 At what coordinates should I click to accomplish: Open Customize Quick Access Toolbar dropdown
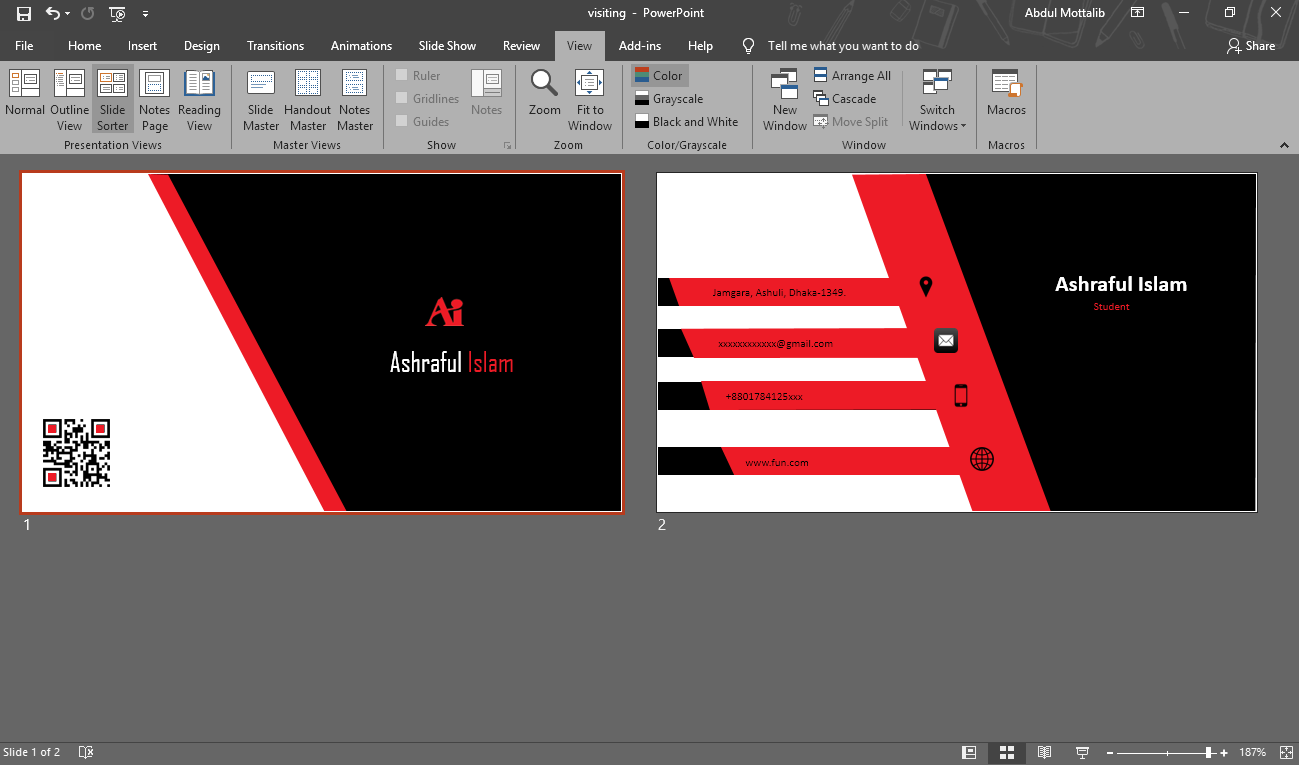coord(146,14)
